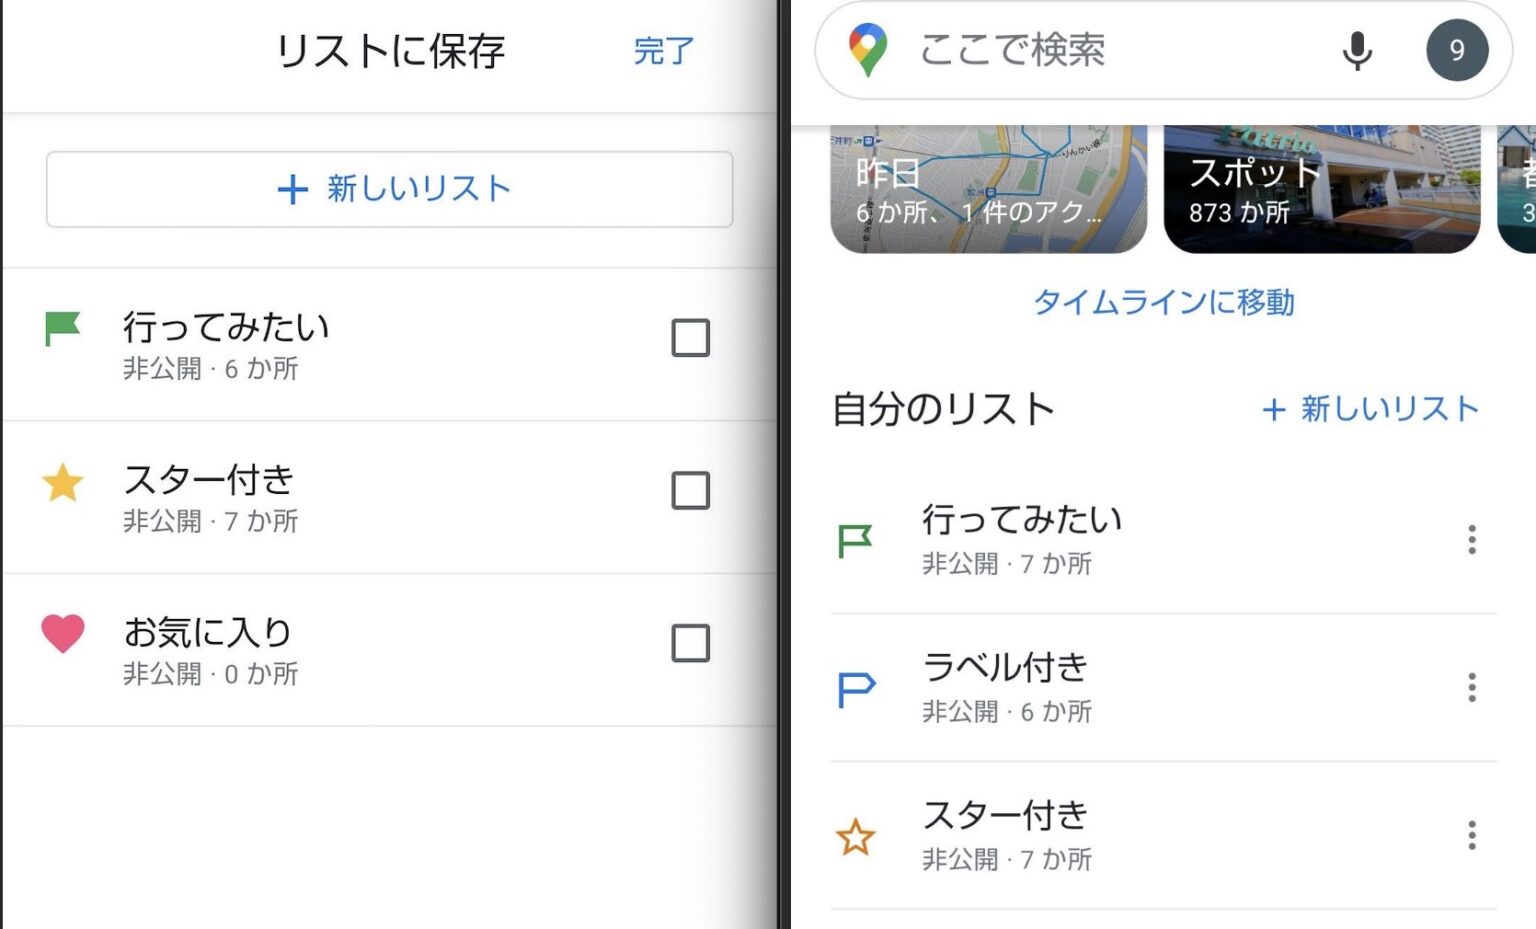1536x929 pixels.
Task: Tap the ここで検索 search field
Action: point(1100,50)
